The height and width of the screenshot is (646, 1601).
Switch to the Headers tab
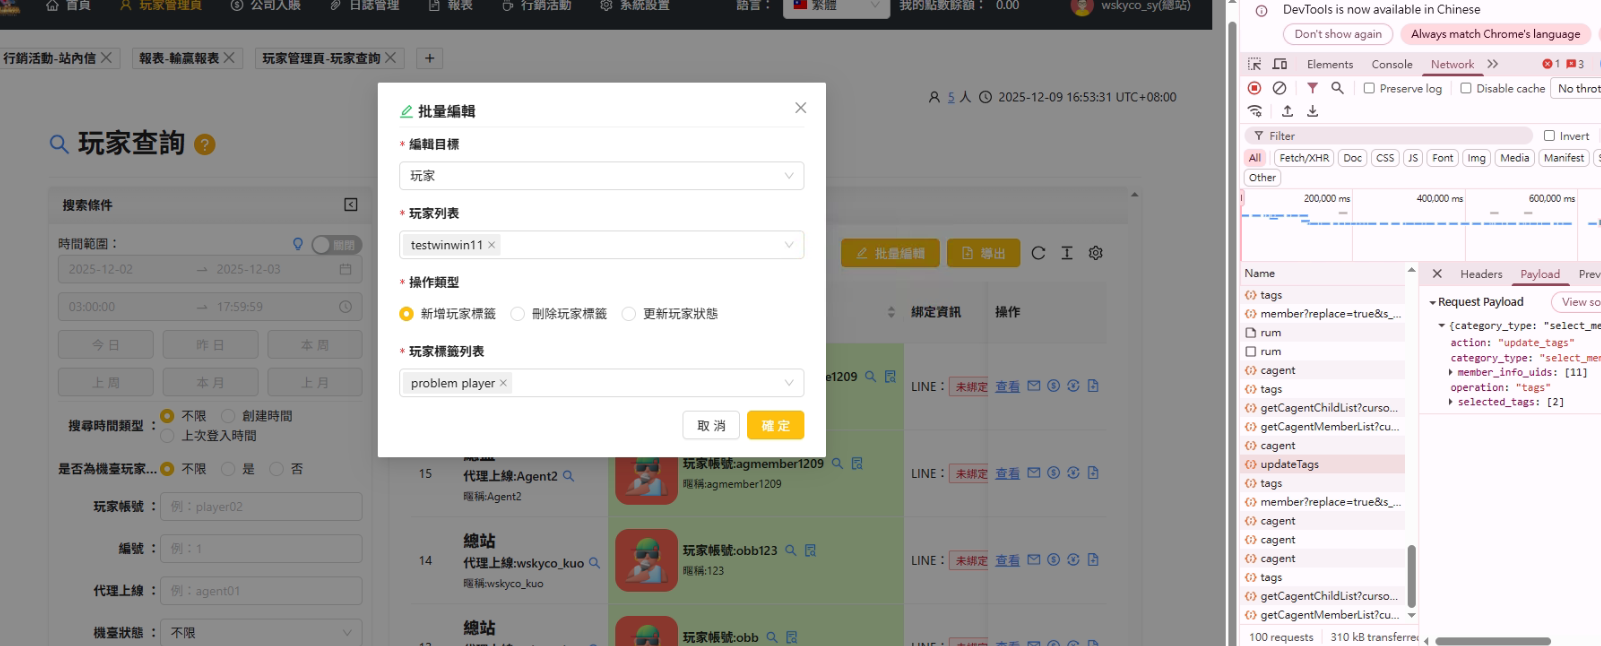click(1480, 274)
